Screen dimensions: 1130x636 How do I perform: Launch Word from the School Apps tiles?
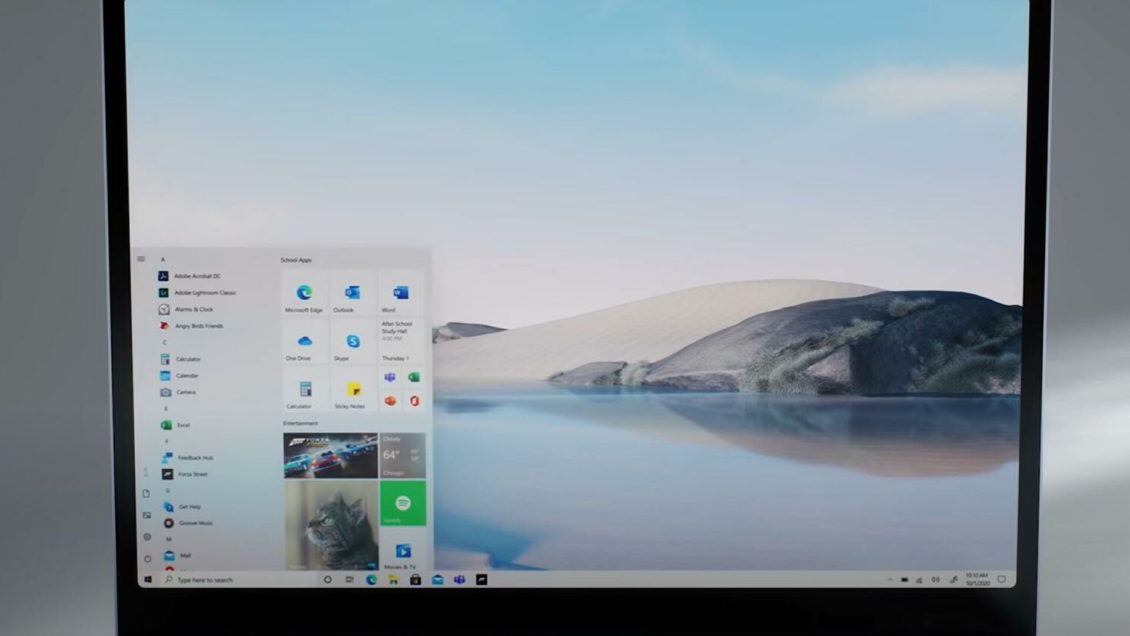401,295
